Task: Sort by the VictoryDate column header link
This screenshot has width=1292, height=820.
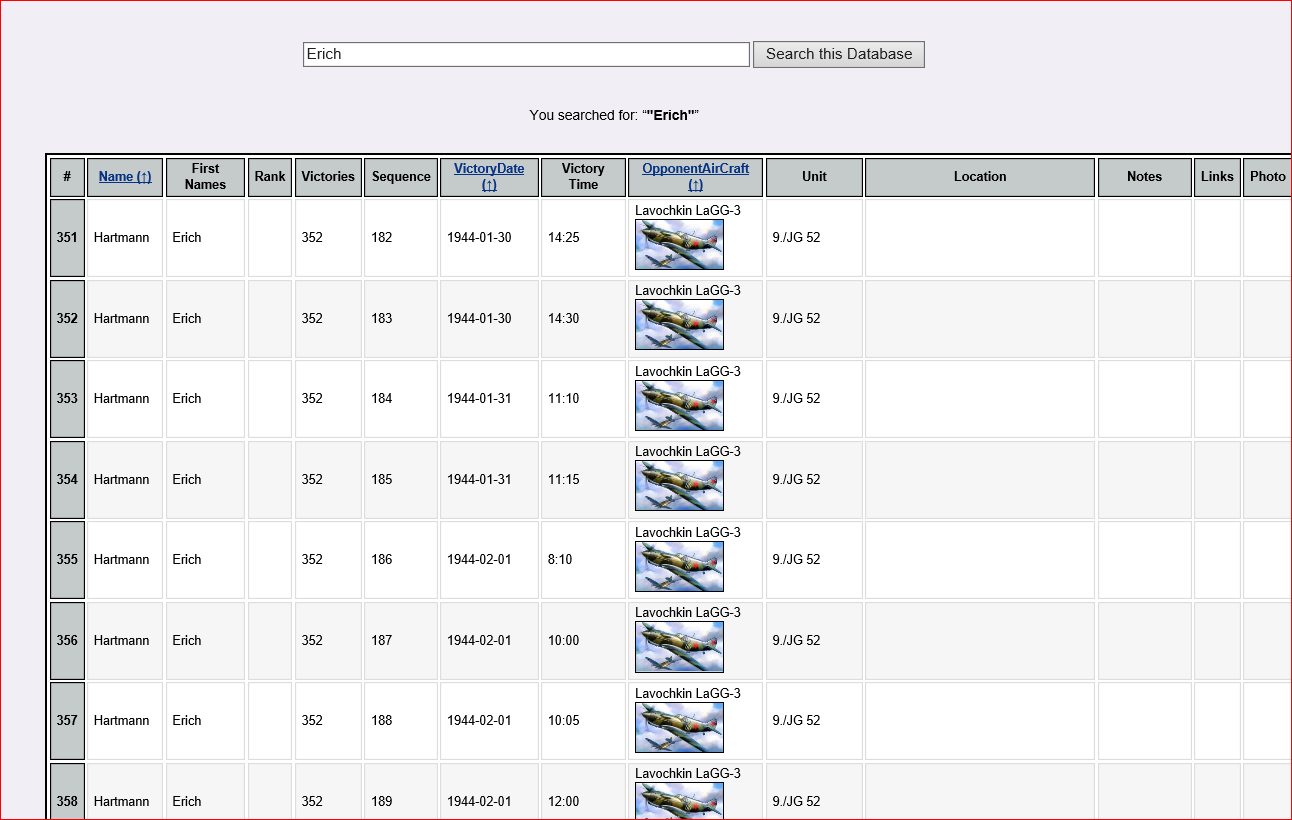Action: tap(489, 177)
